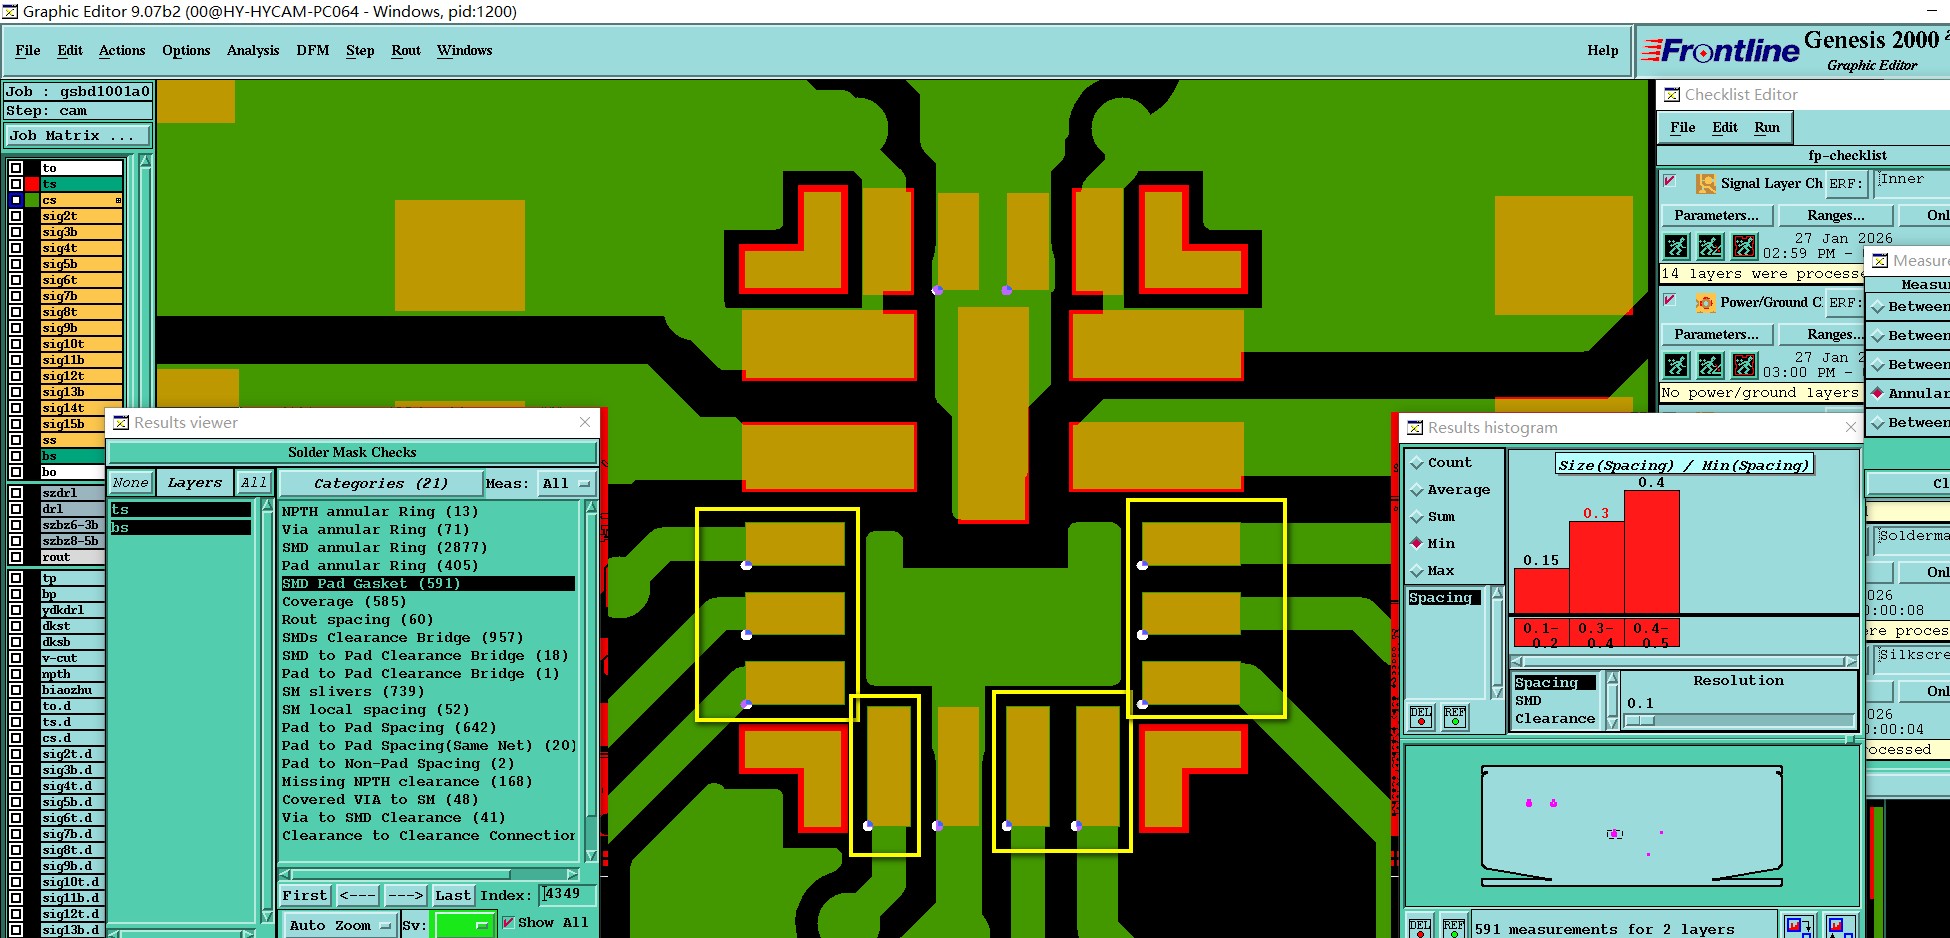
Task: Click the Job Matrix button
Action: [78, 136]
